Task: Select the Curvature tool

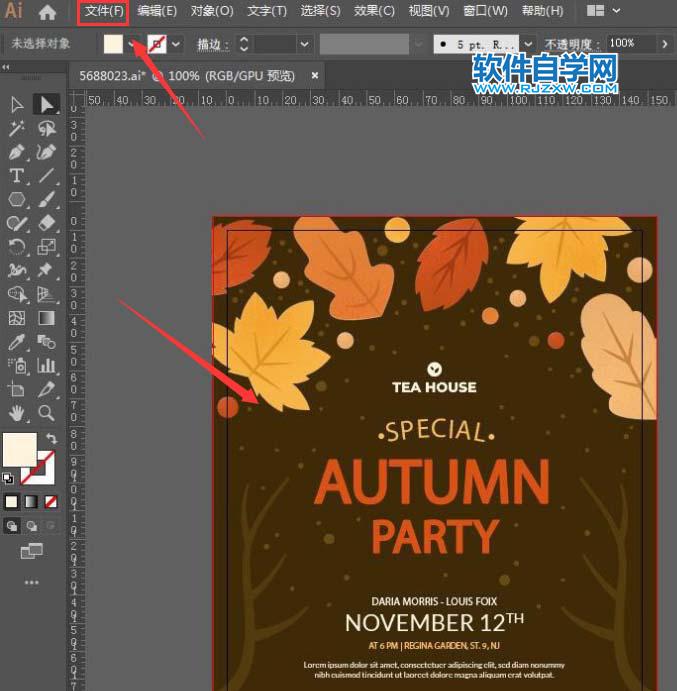Action: [46, 152]
